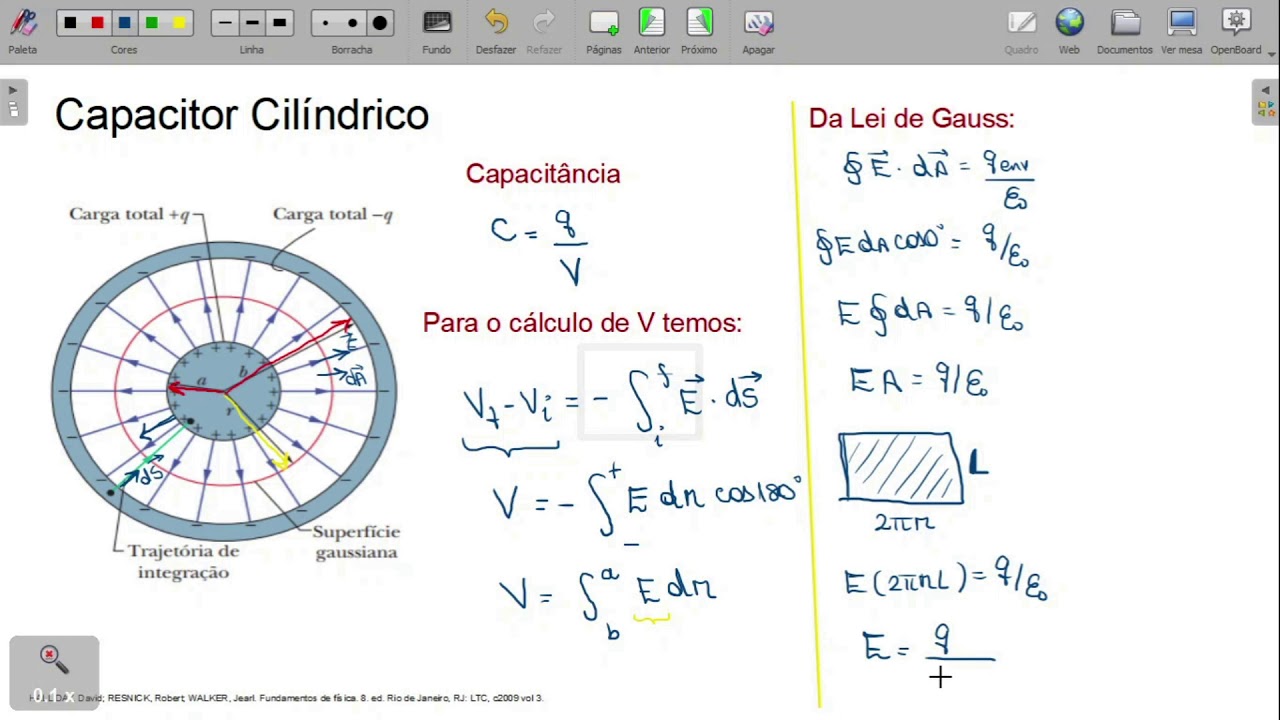Pick the small eraser size
1280x720 pixels.
pos(325,23)
